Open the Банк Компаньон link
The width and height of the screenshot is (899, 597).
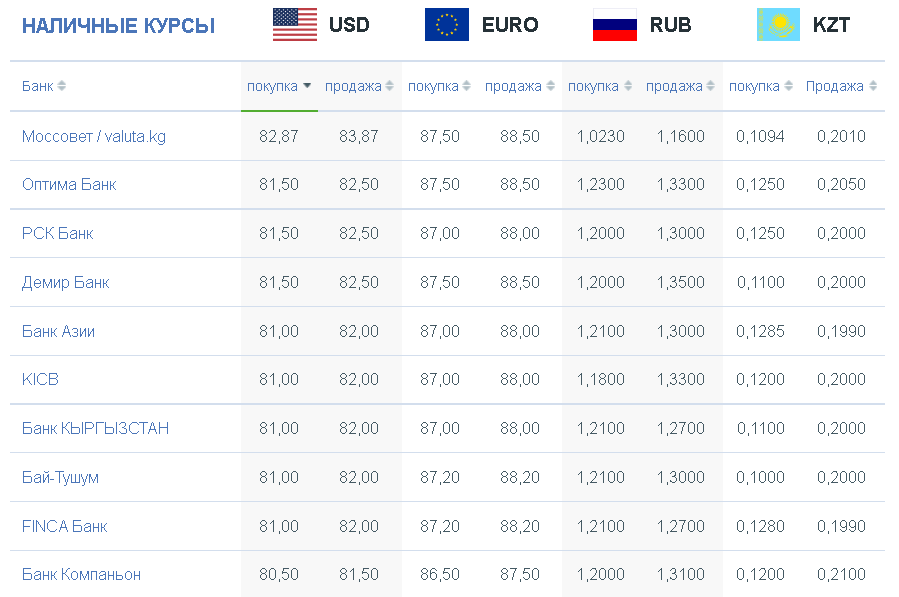(81, 575)
